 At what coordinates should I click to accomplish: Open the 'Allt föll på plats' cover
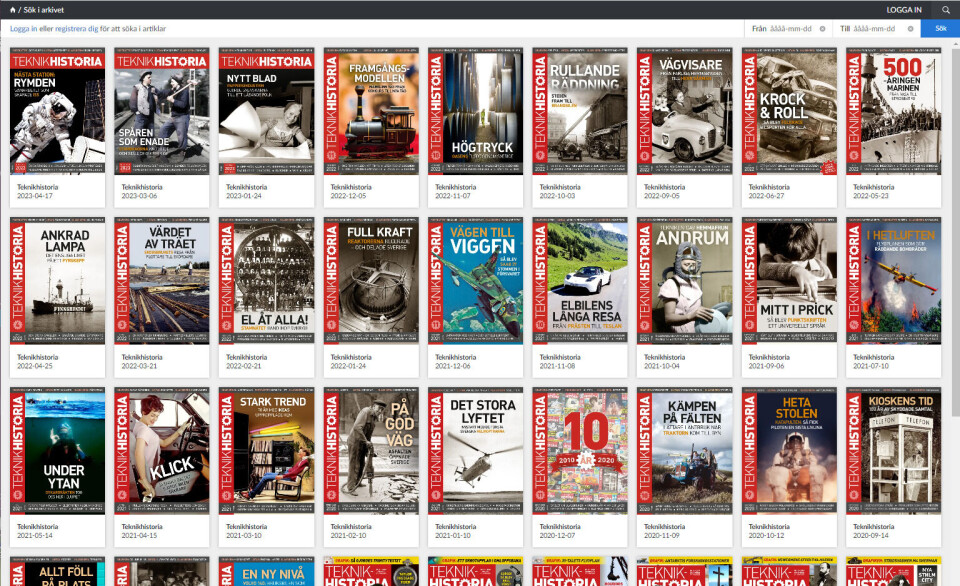58,571
